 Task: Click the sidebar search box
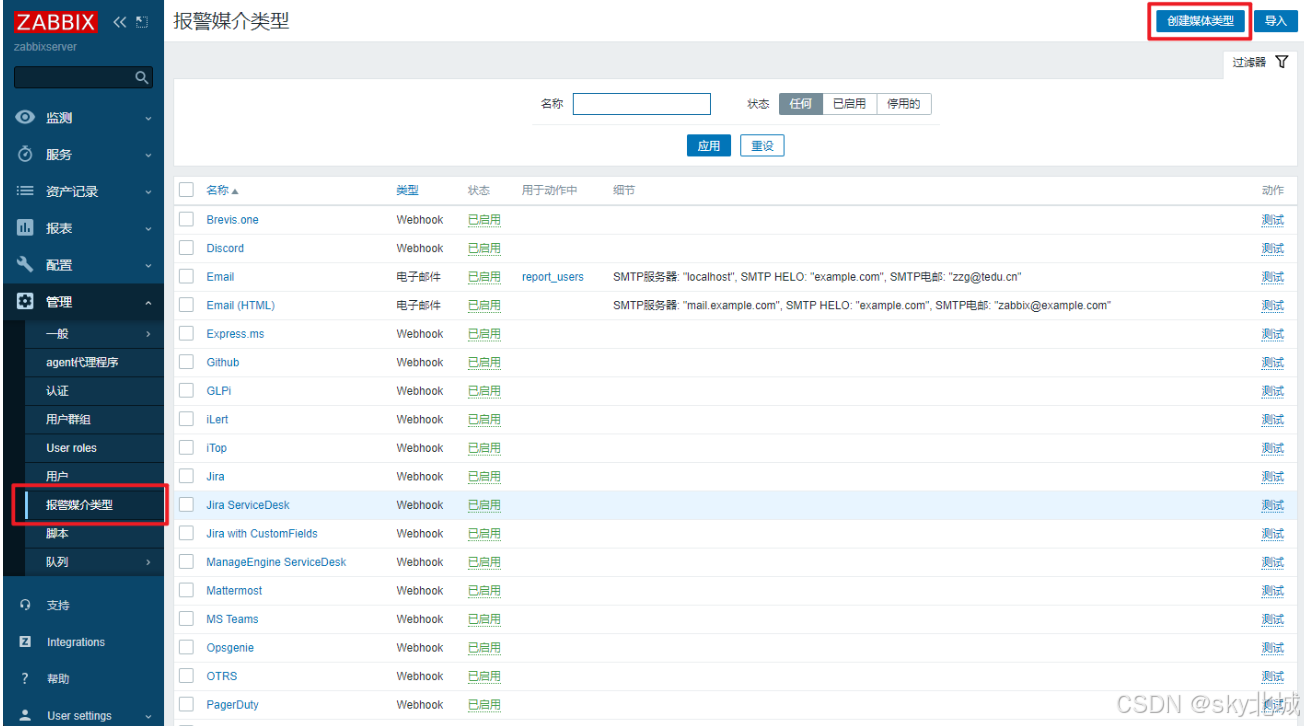84,77
